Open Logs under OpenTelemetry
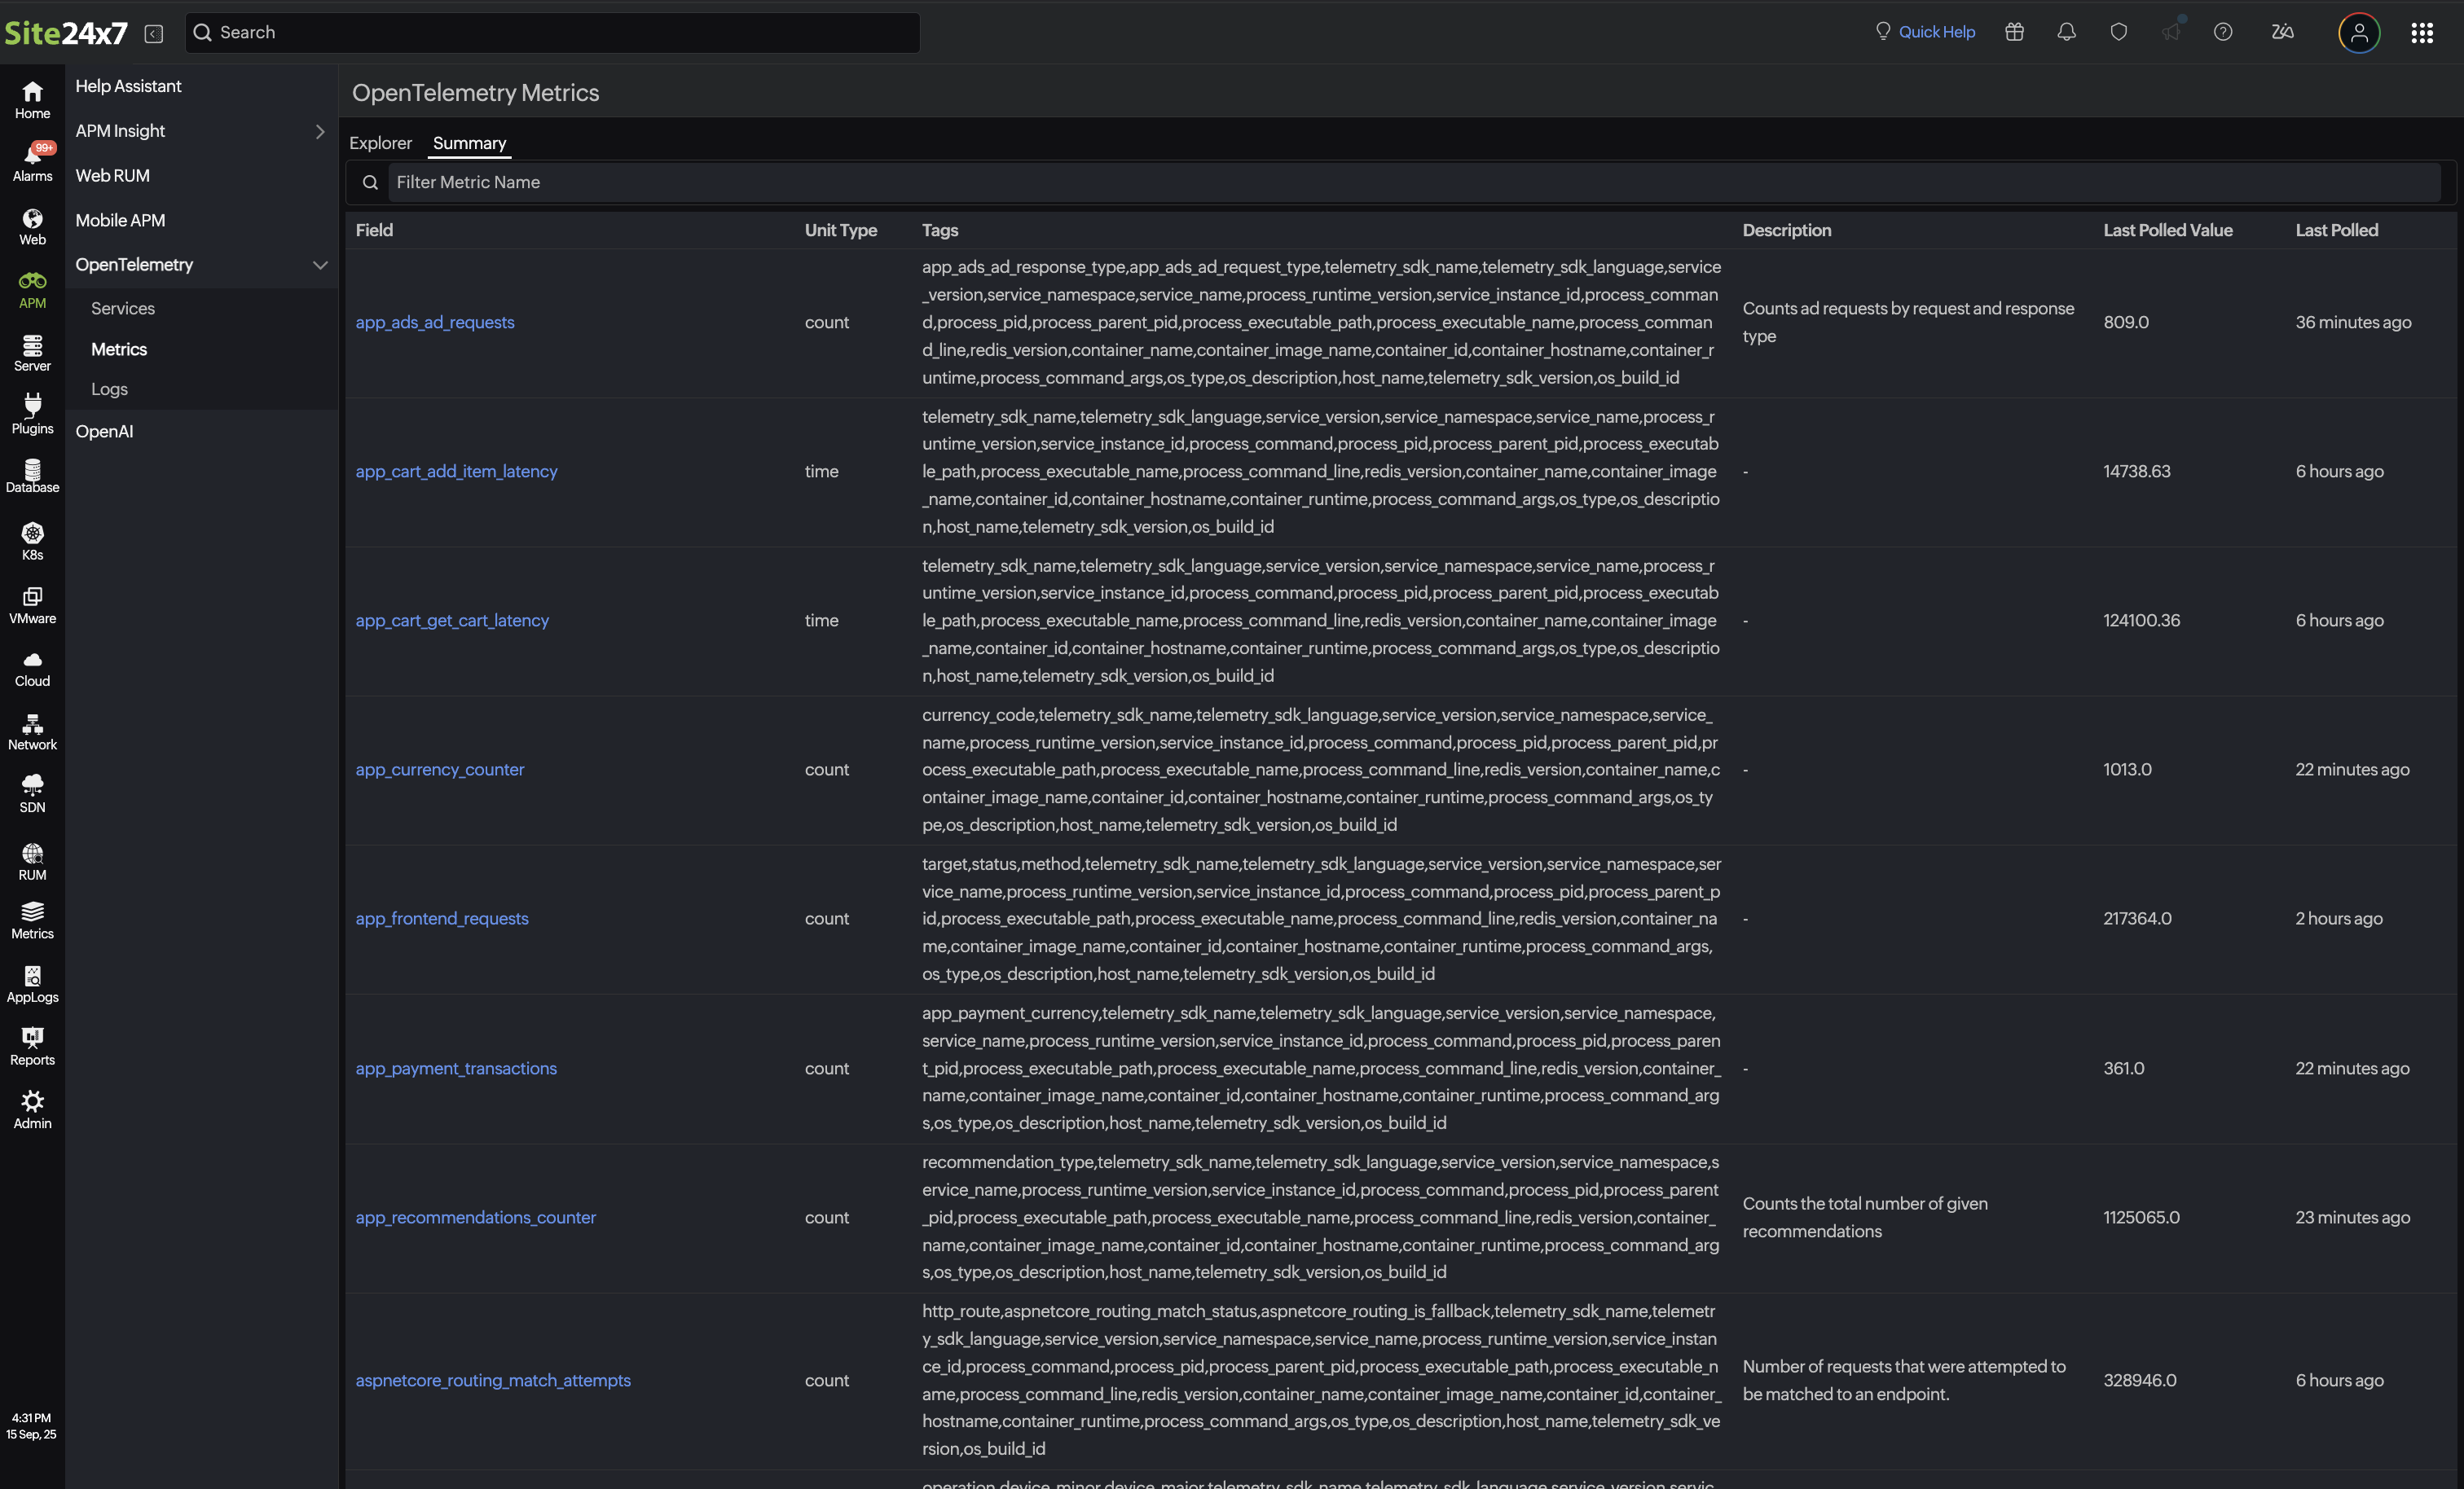The width and height of the screenshot is (2464, 1489). 109,389
